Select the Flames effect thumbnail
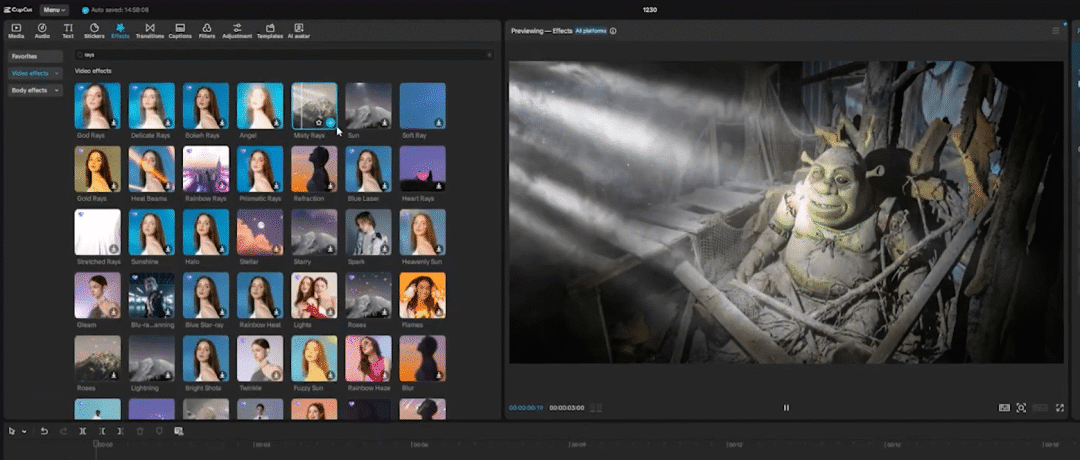Image resolution: width=1080 pixels, height=460 pixels. (x=423, y=295)
